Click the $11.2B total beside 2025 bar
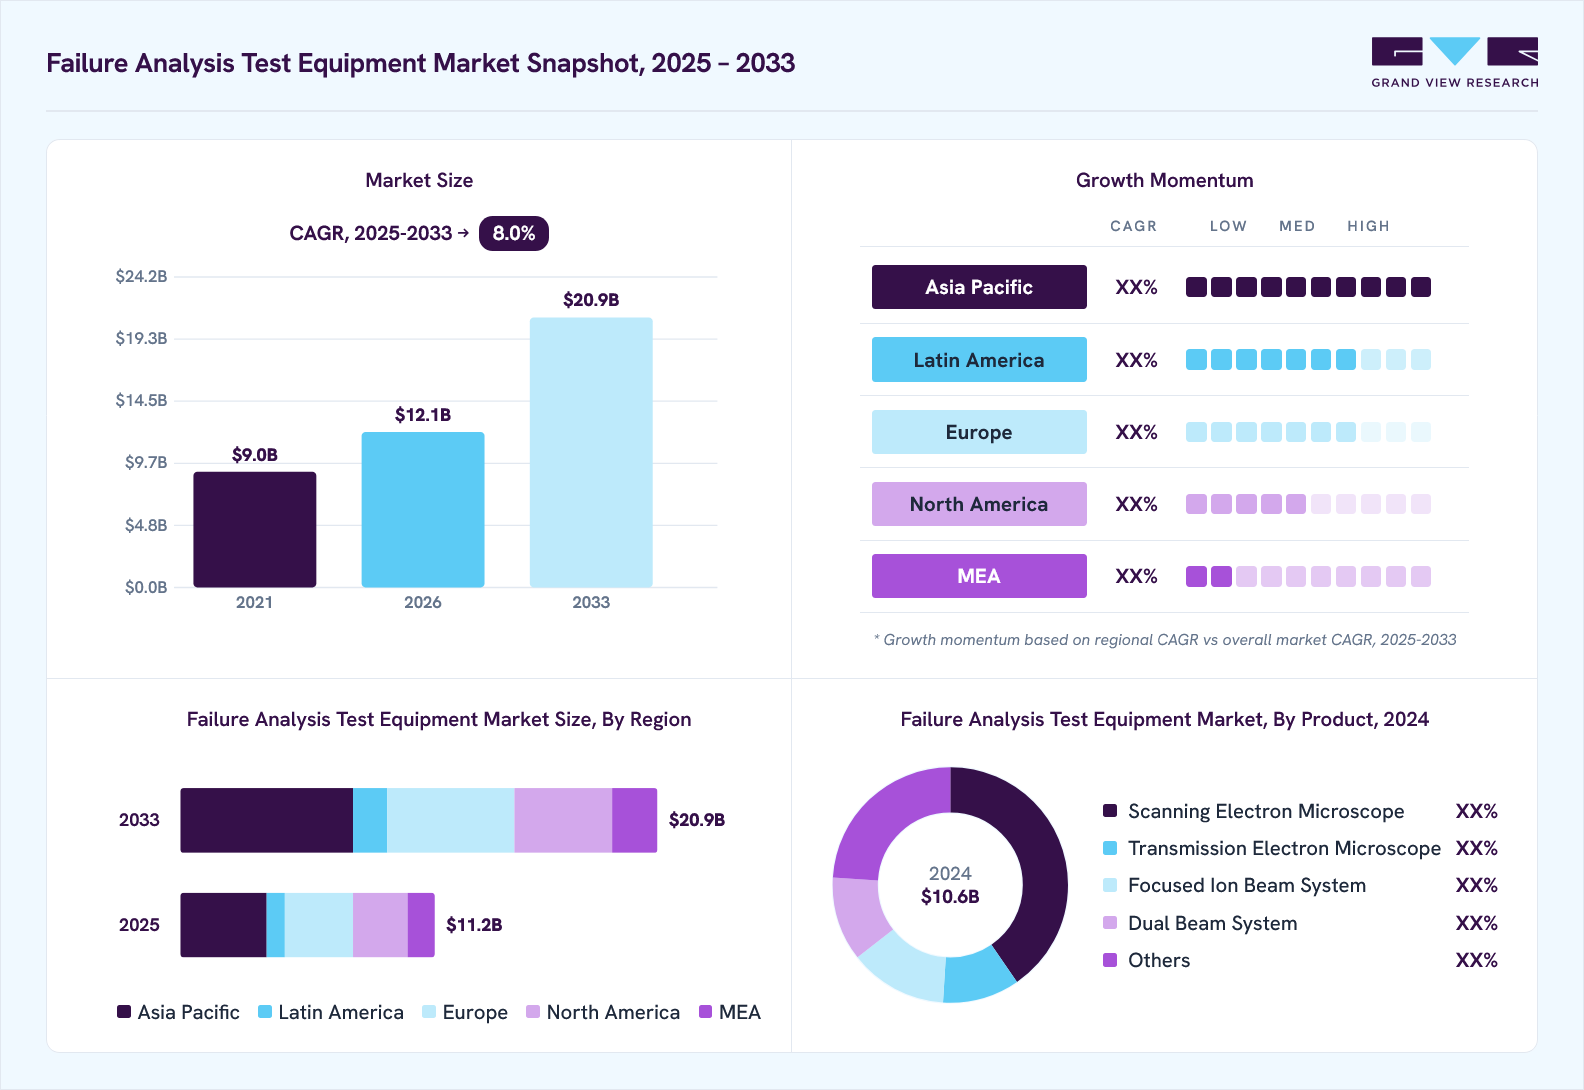This screenshot has width=1584, height=1090. [474, 925]
